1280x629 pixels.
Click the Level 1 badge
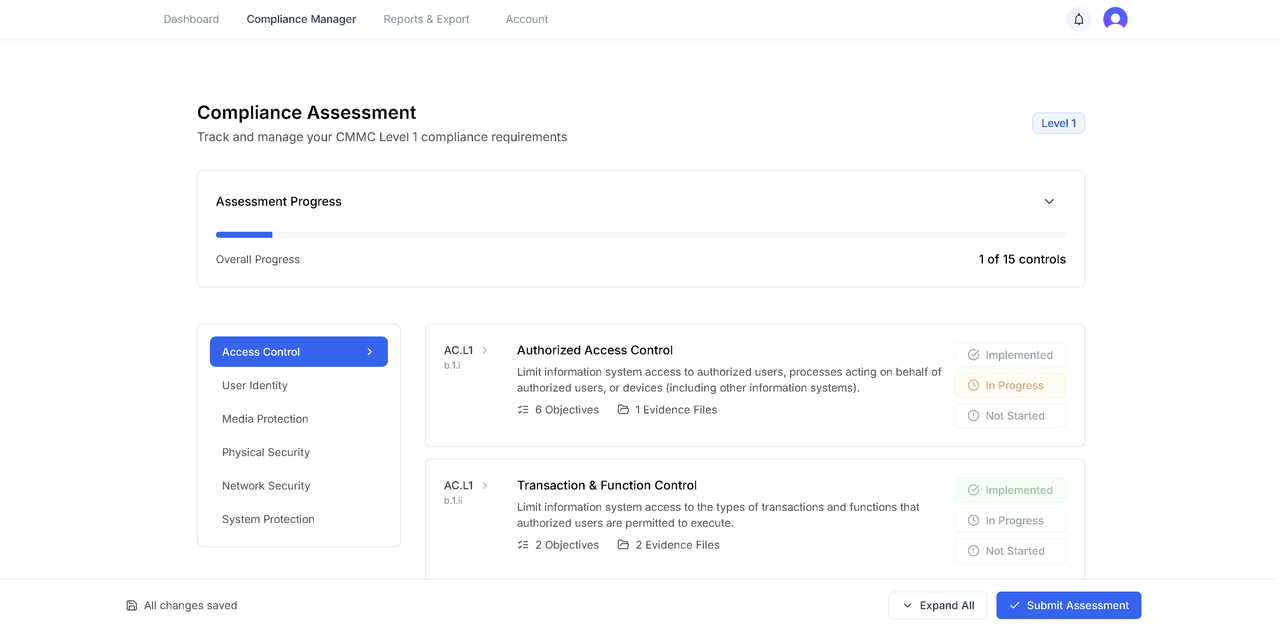click(1058, 123)
